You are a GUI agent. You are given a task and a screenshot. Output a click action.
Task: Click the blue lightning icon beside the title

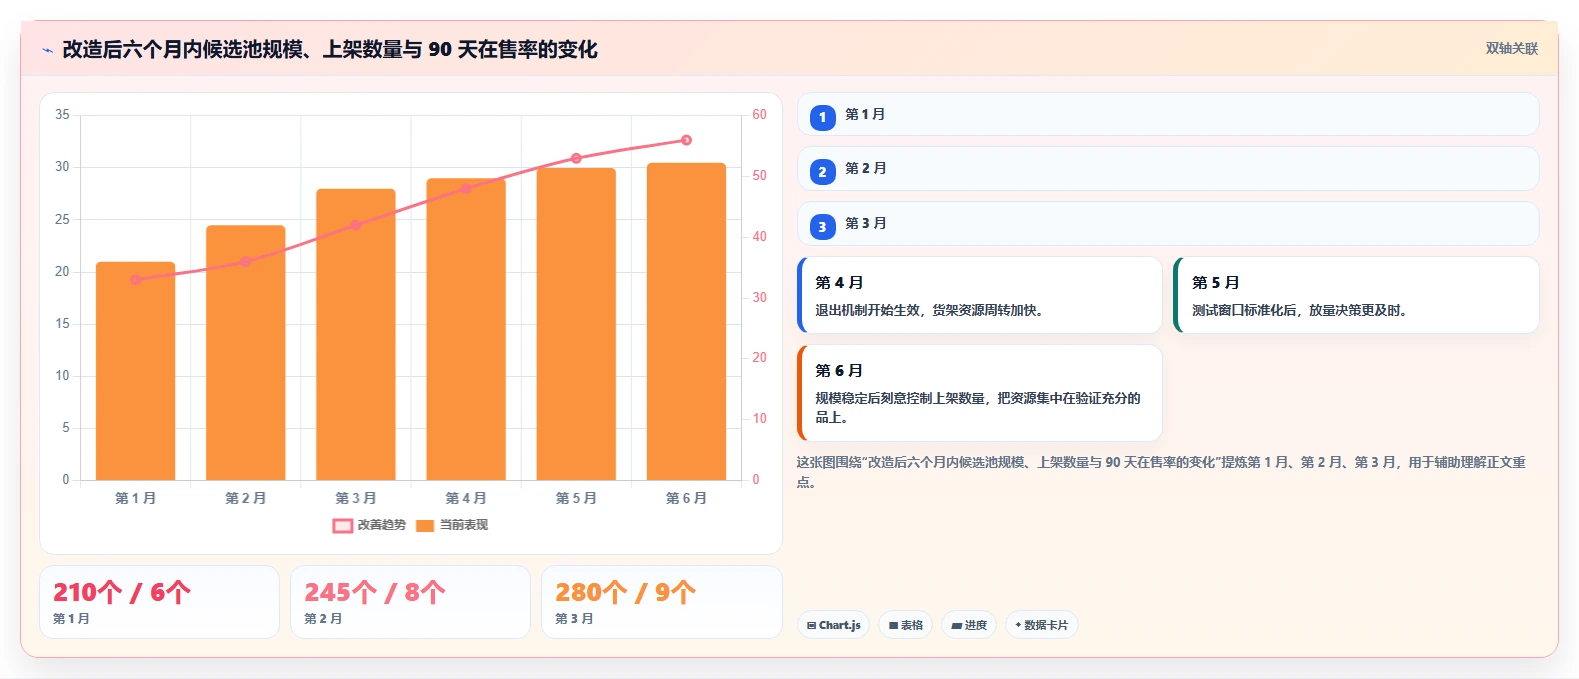click(x=47, y=50)
